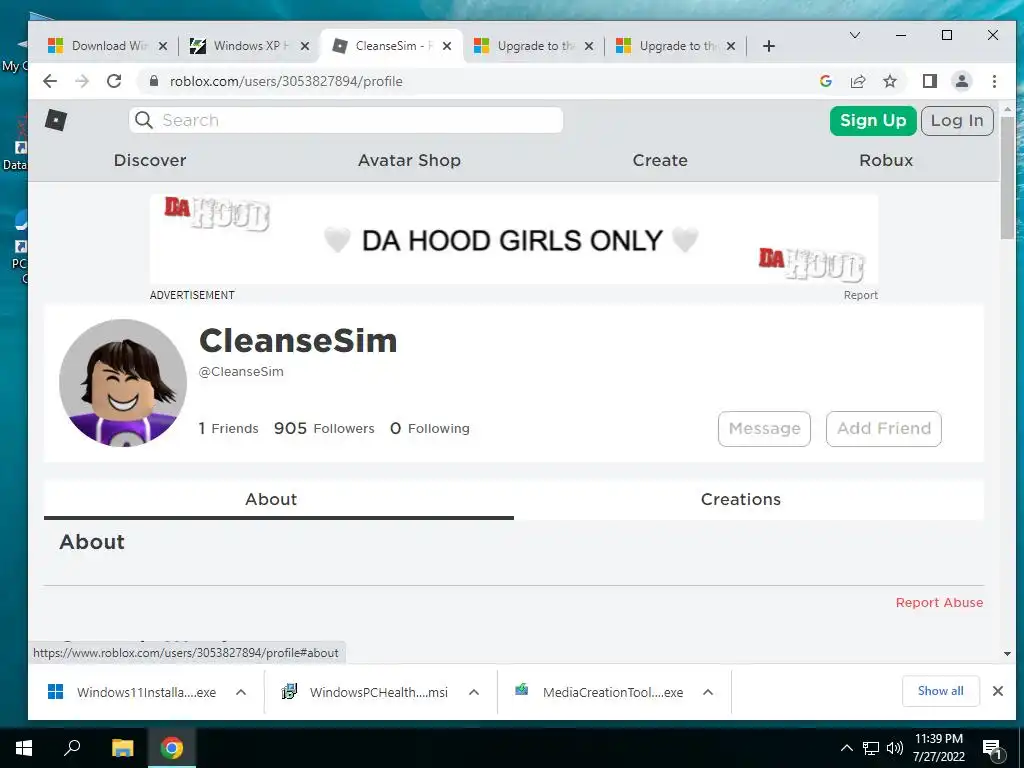Viewport: 1024px width, 768px height.
Task: View the 1 Friends list
Action: point(229,428)
